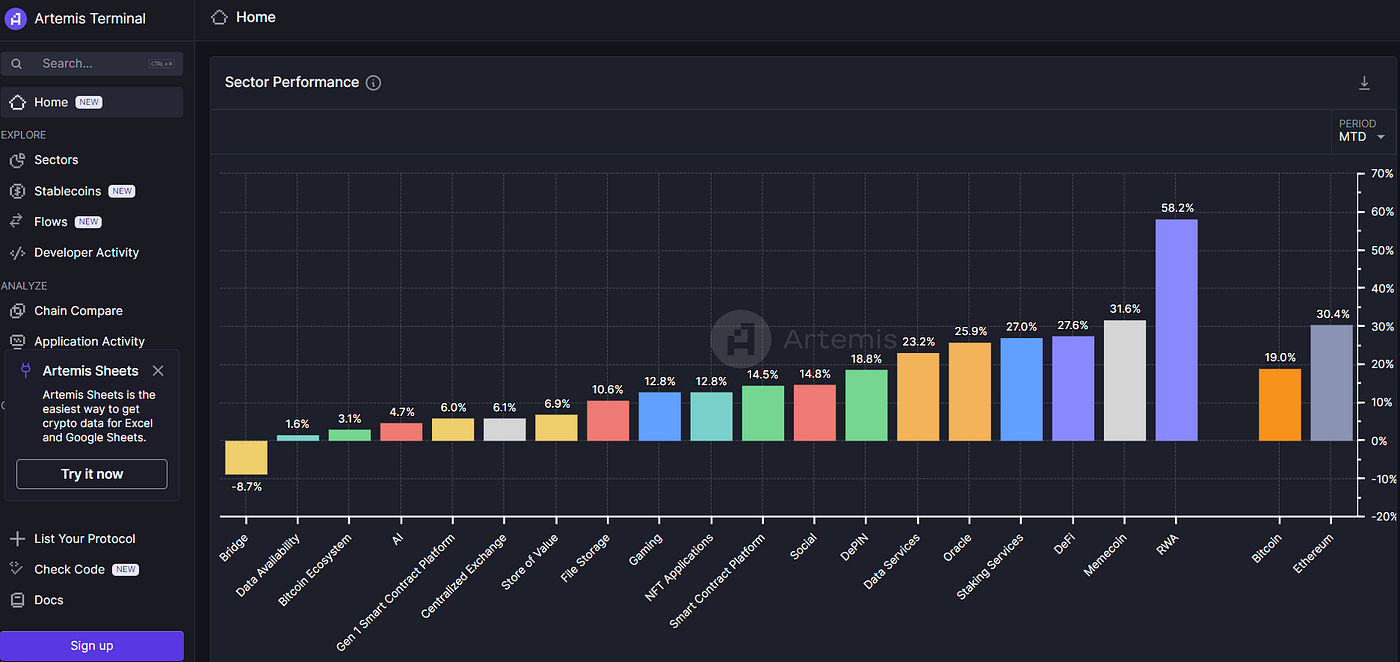Click the Data Availability bar at 1.6%
The height and width of the screenshot is (662, 1400).
click(298, 438)
